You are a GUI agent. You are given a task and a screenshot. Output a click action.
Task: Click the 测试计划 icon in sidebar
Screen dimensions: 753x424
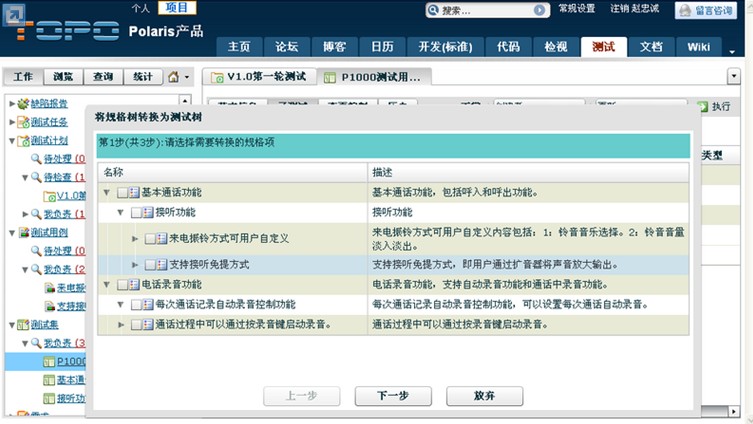pyautogui.click(x=23, y=141)
